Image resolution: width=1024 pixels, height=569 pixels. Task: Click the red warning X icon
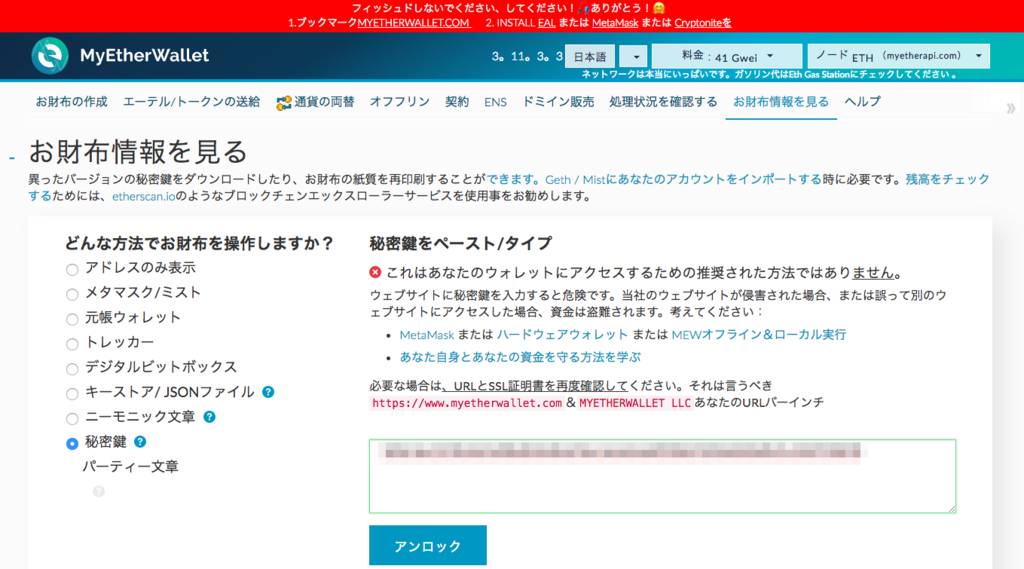375,272
